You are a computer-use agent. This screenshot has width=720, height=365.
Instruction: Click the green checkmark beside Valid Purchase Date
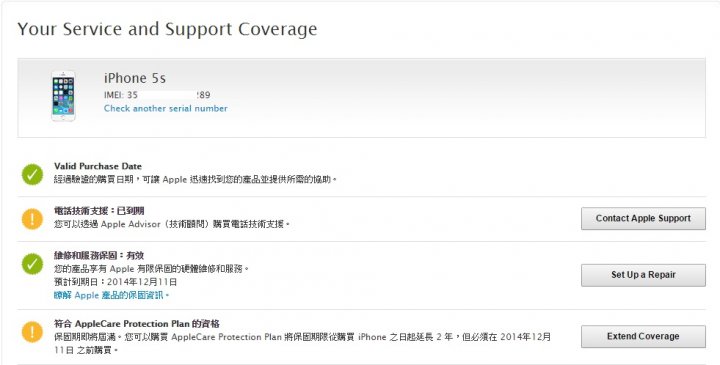point(32,175)
